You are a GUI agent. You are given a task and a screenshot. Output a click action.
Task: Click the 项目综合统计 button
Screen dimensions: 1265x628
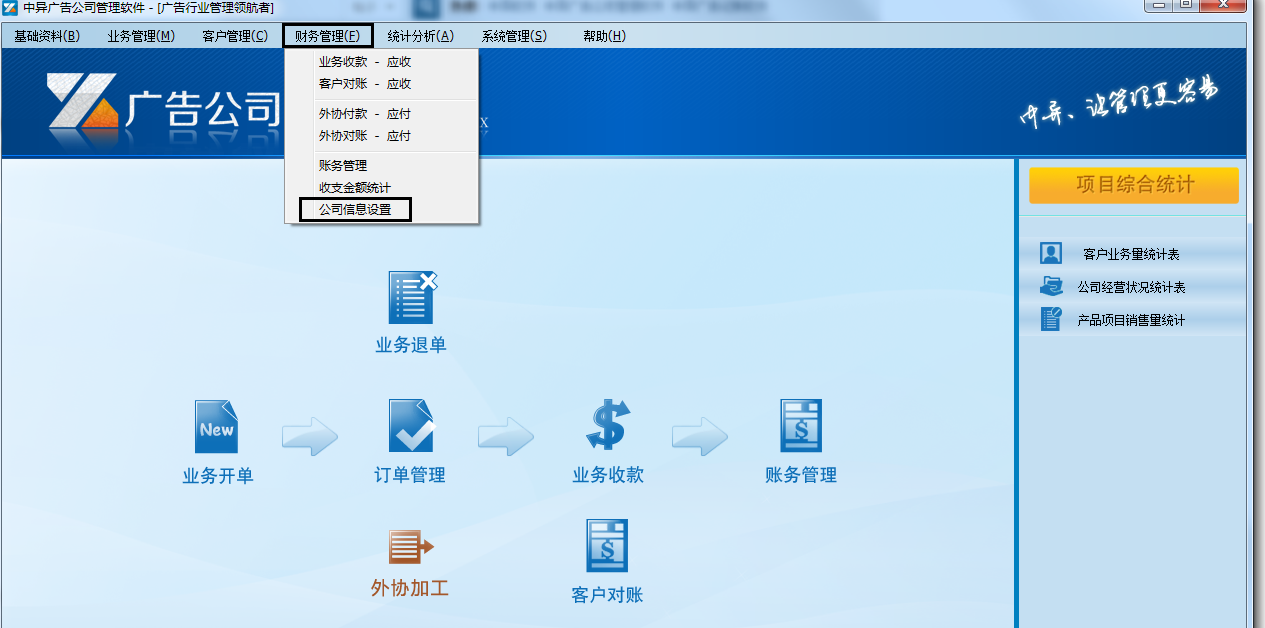1134,185
